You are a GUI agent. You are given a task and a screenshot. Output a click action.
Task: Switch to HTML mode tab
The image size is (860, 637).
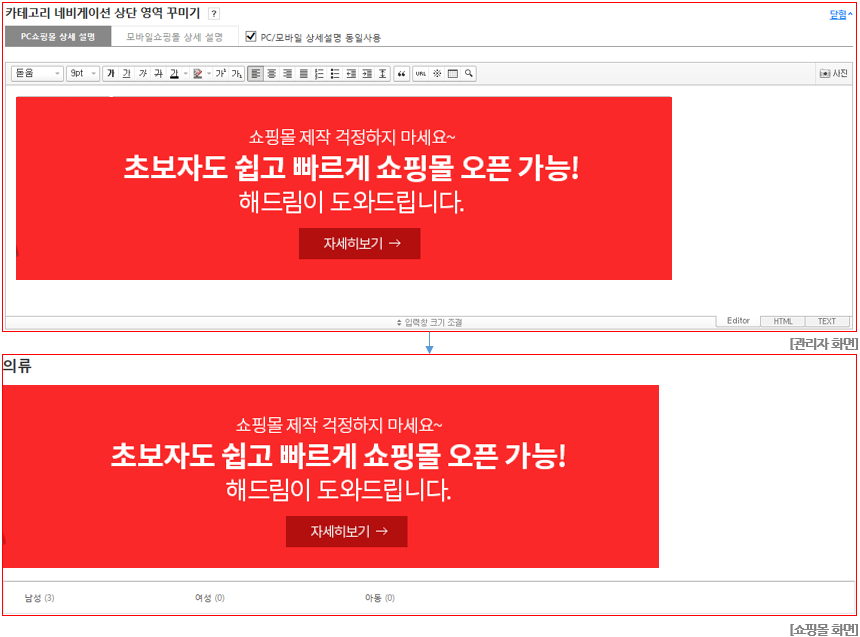click(x=783, y=322)
